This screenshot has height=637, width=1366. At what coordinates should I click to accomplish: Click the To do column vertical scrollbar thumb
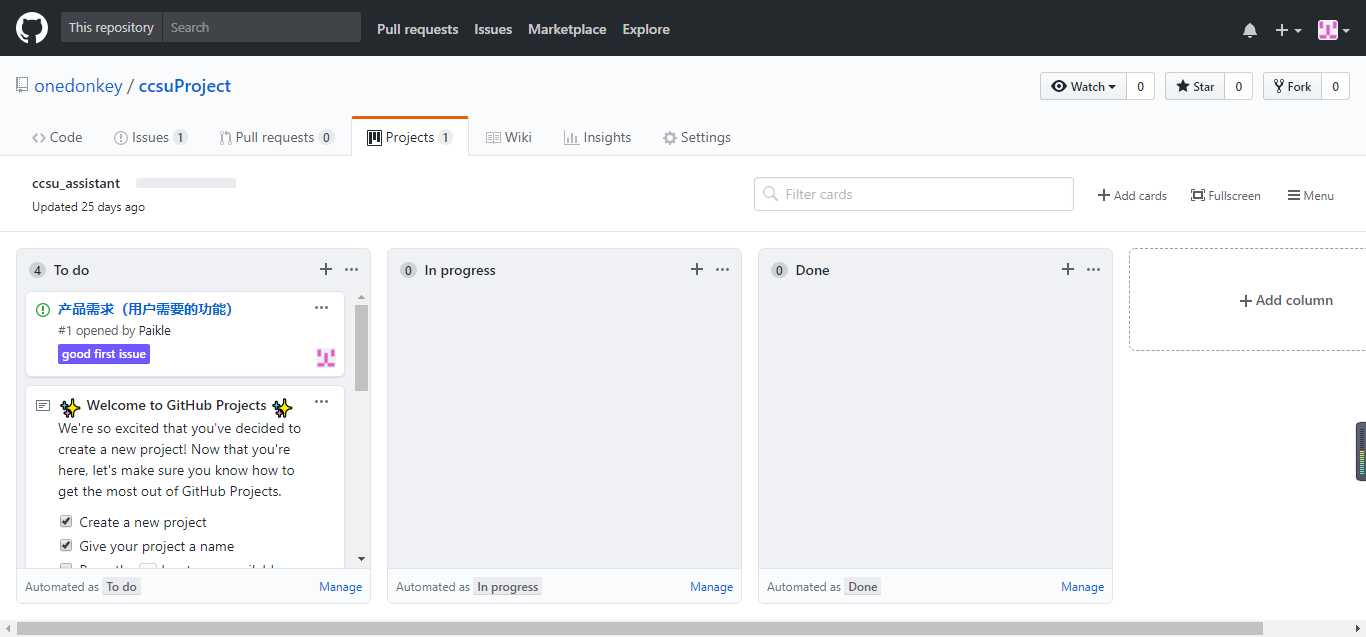tap(362, 347)
